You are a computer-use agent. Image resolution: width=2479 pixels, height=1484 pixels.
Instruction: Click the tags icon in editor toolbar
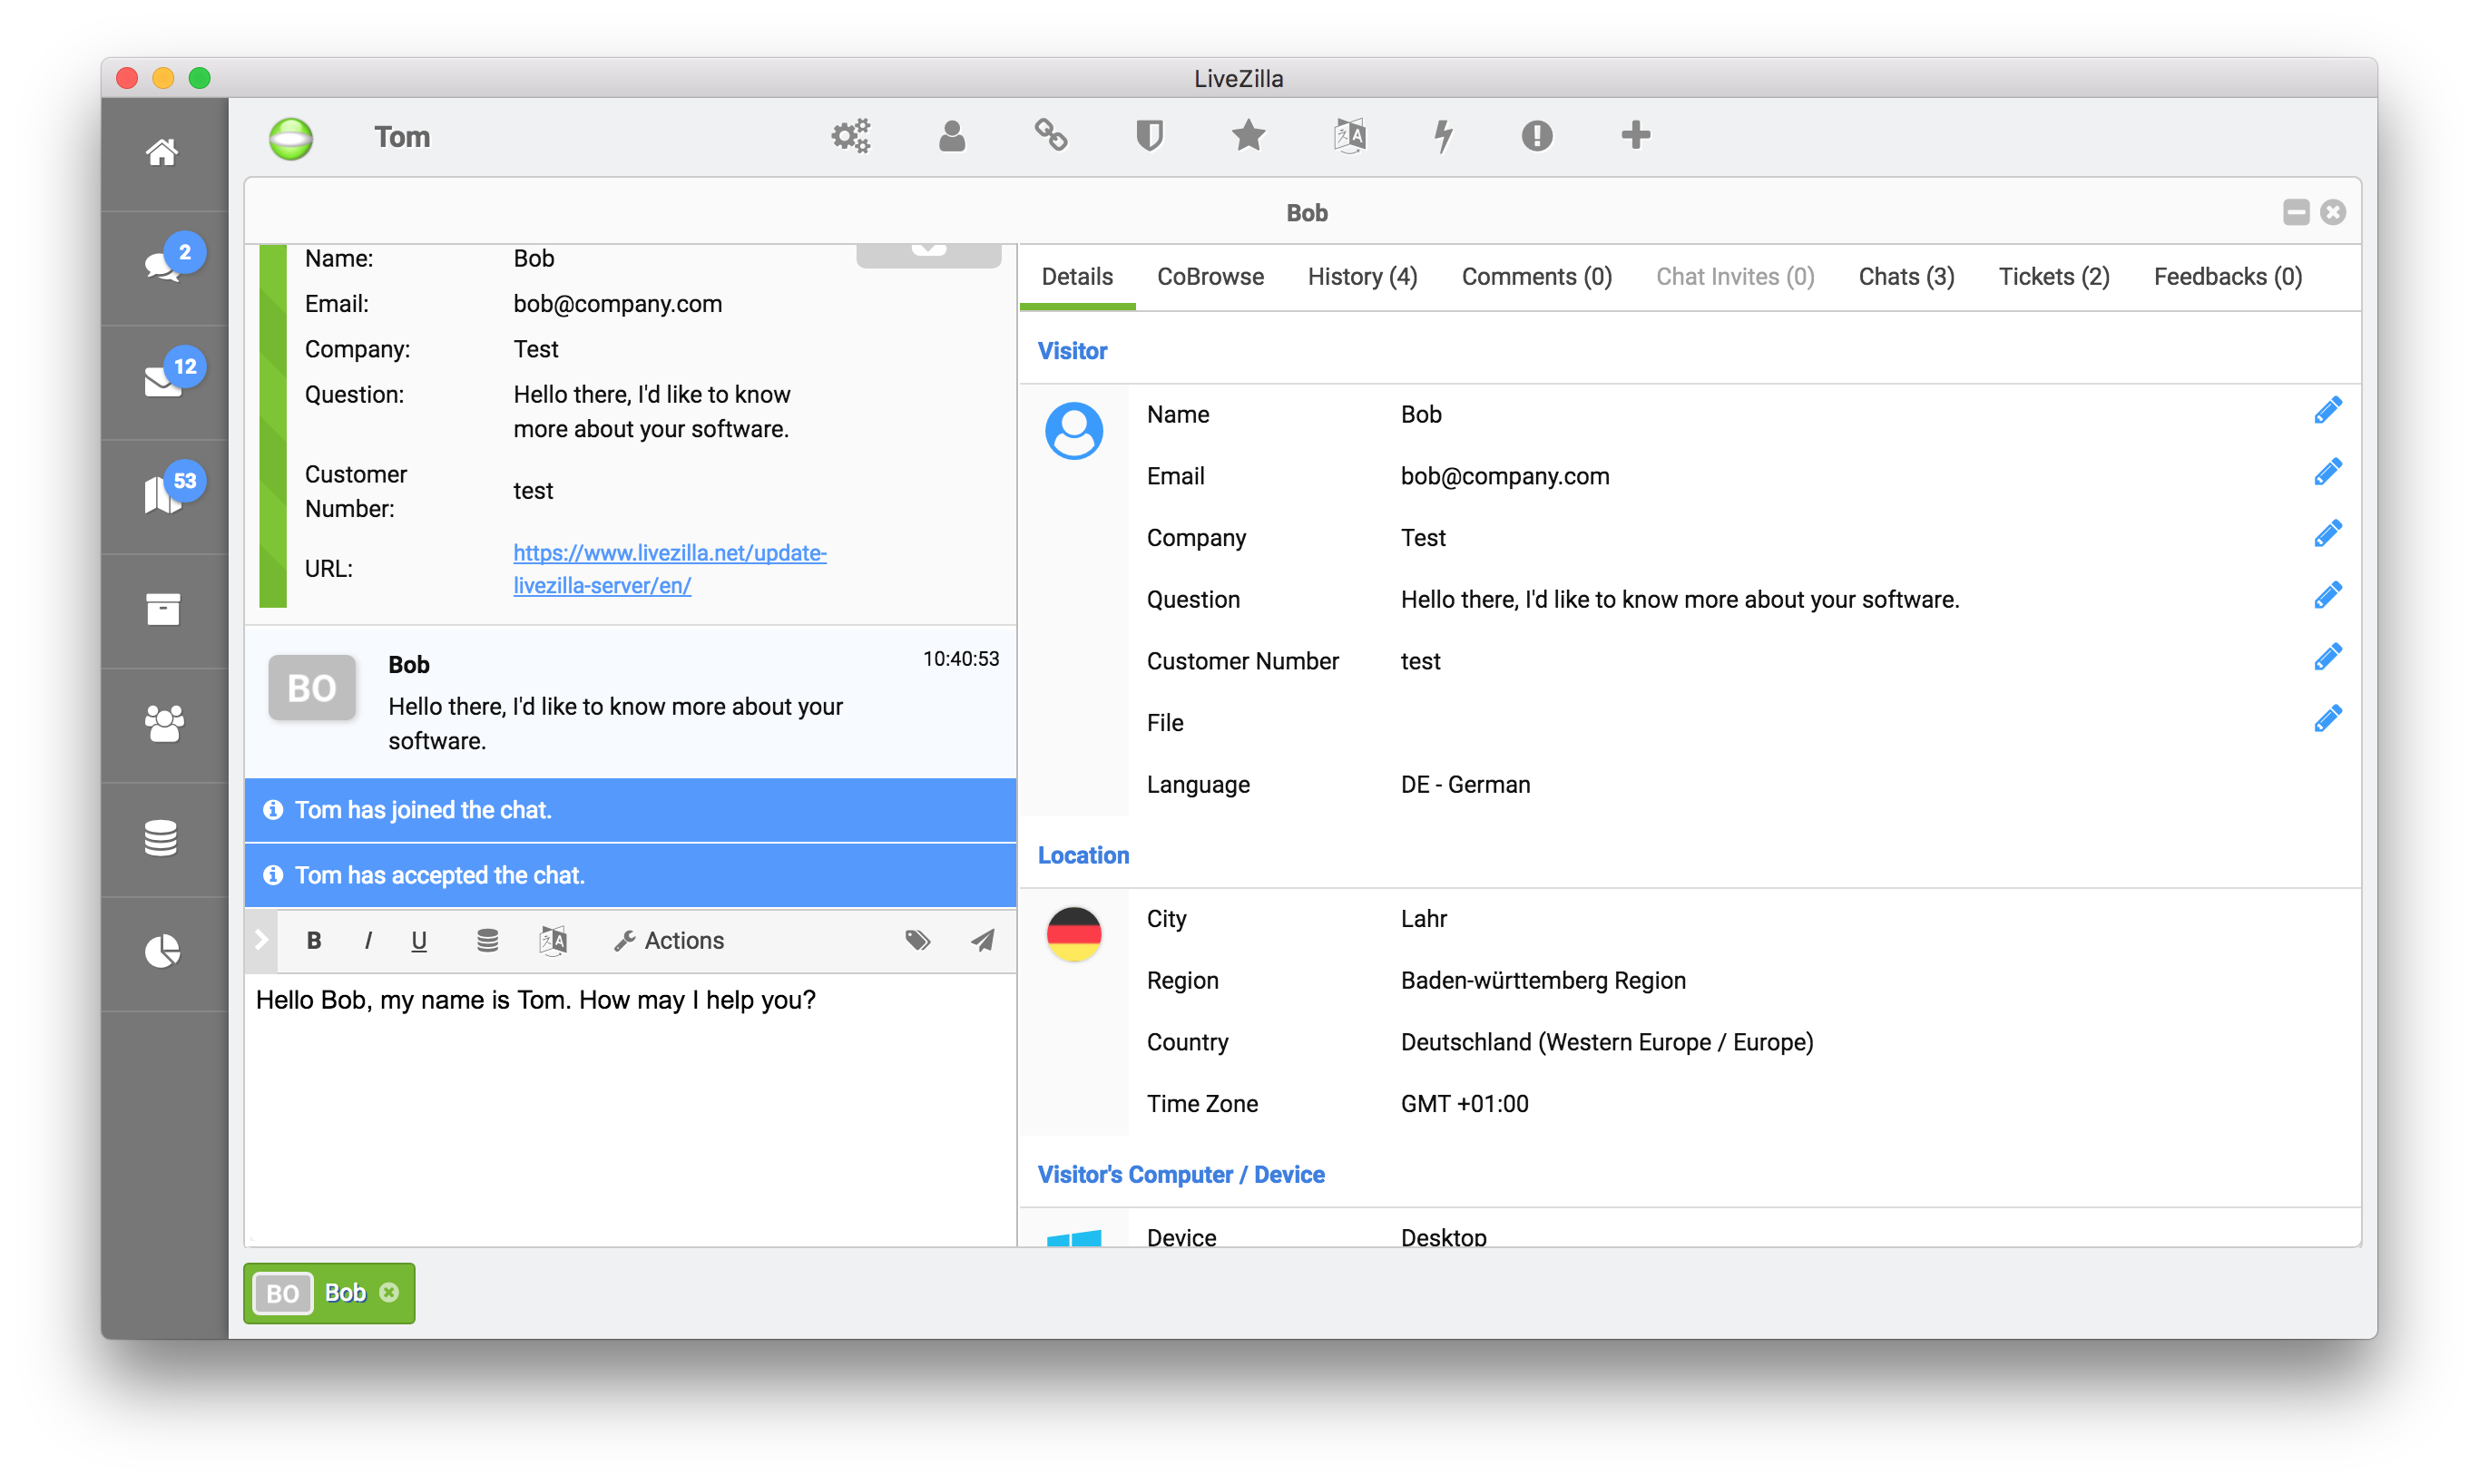click(917, 940)
